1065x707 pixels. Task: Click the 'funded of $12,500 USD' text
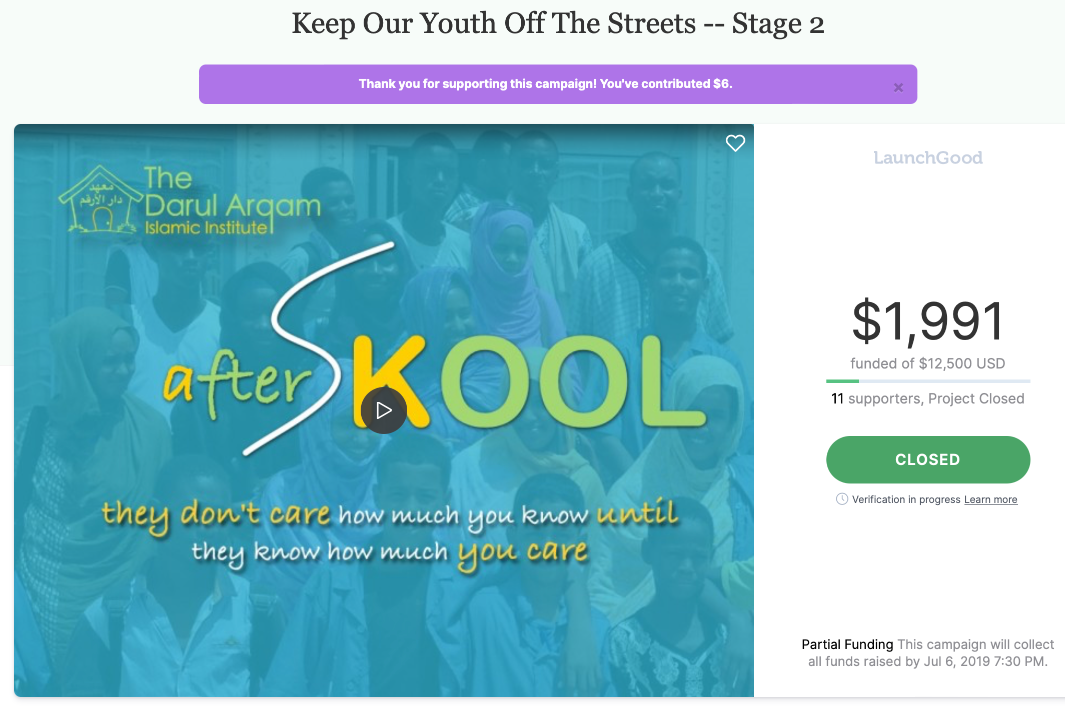click(928, 363)
